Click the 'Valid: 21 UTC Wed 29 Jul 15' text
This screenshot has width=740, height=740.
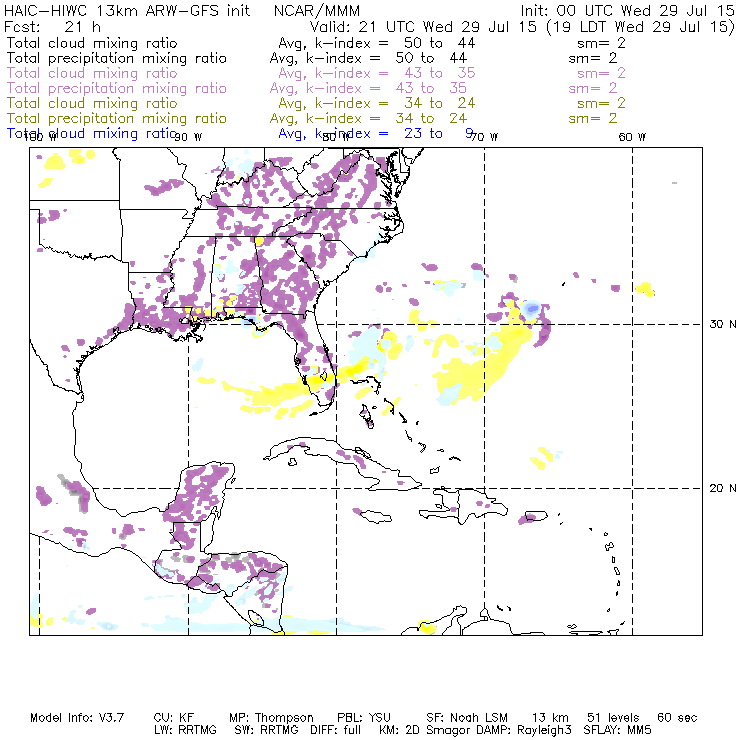[x=423, y=26]
